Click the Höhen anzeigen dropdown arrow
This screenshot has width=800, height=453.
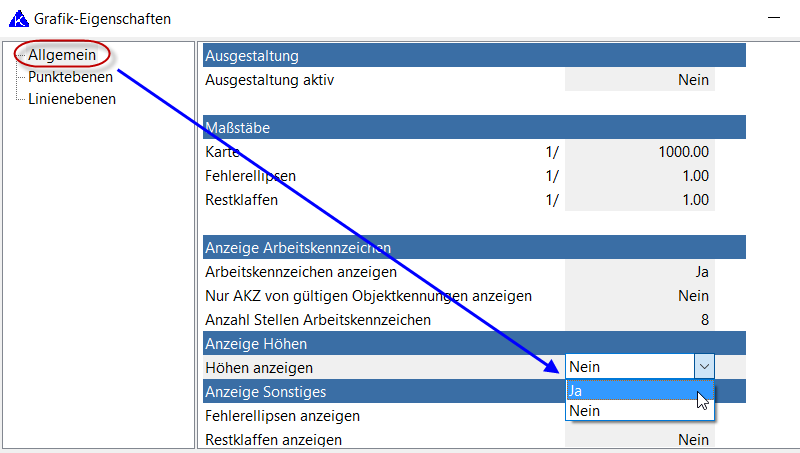pos(705,367)
